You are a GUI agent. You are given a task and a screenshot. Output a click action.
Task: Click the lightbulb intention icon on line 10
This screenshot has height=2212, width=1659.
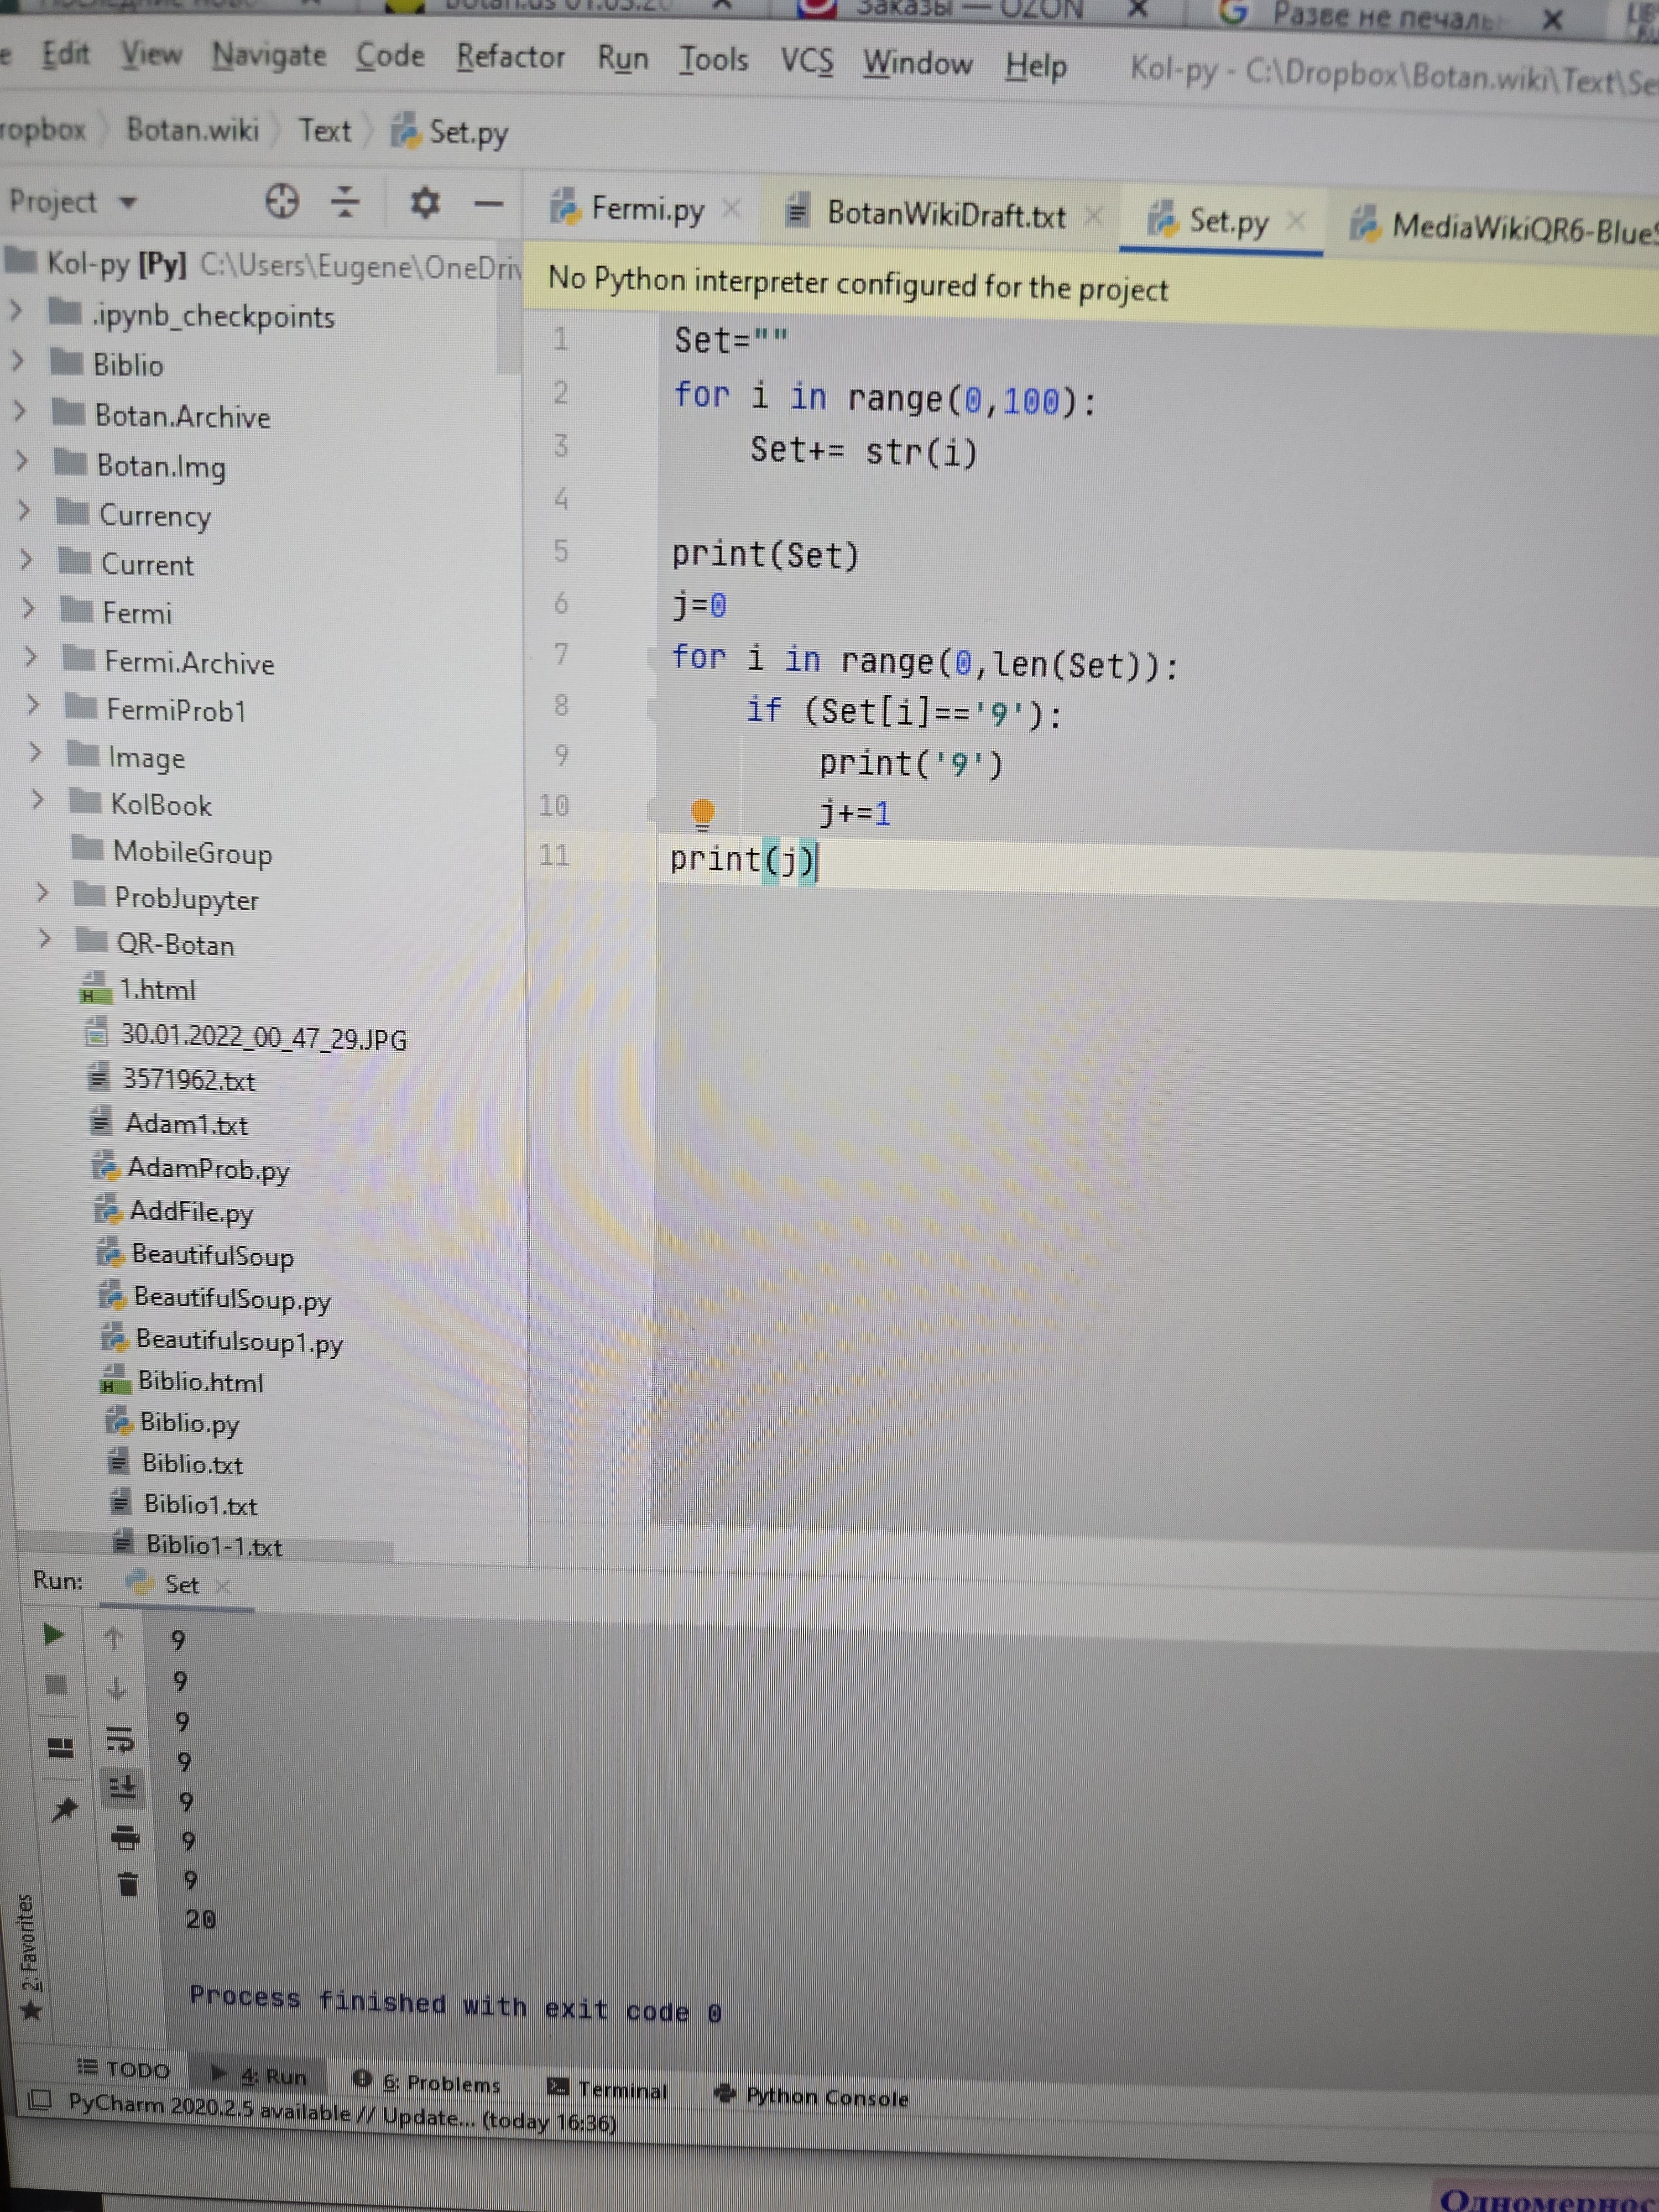pos(703,813)
